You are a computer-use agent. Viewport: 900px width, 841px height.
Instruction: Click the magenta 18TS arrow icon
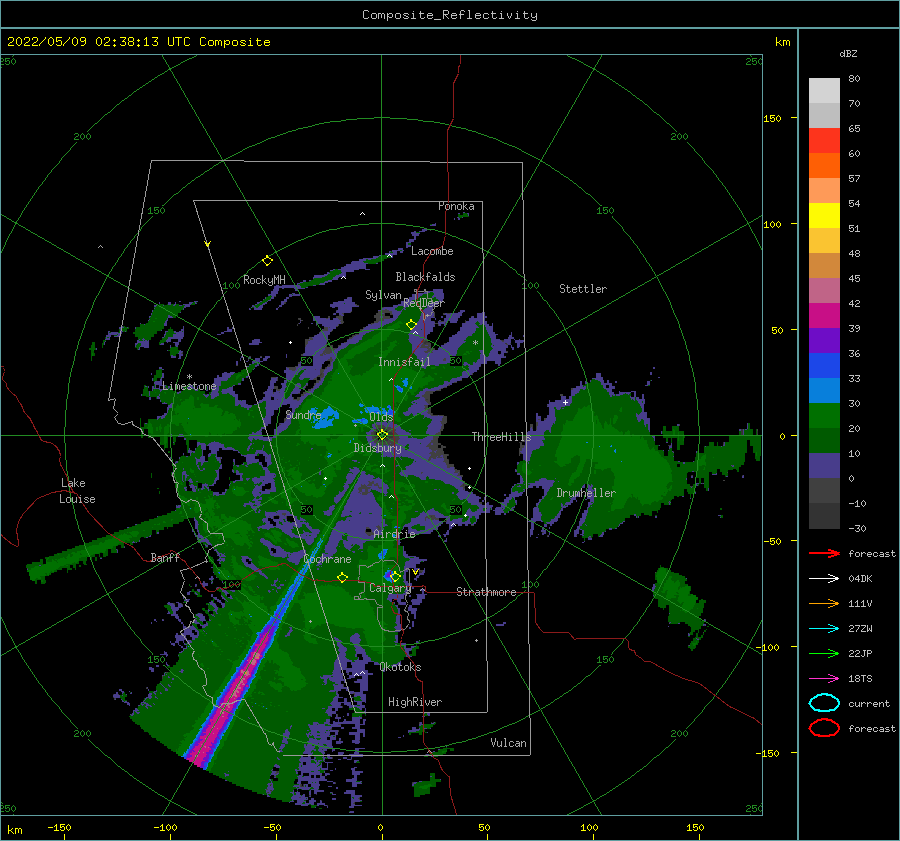824,679
